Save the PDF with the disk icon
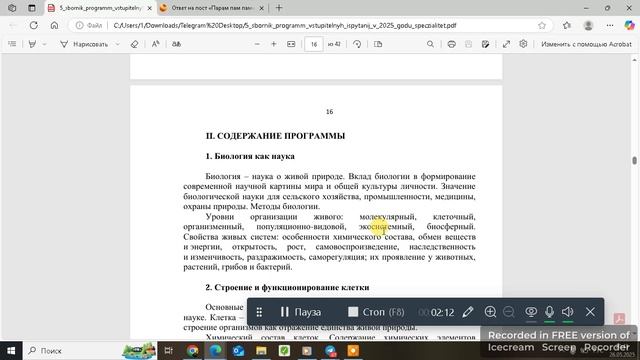This screenshot has height=360, width=640. tap(468, 44)
